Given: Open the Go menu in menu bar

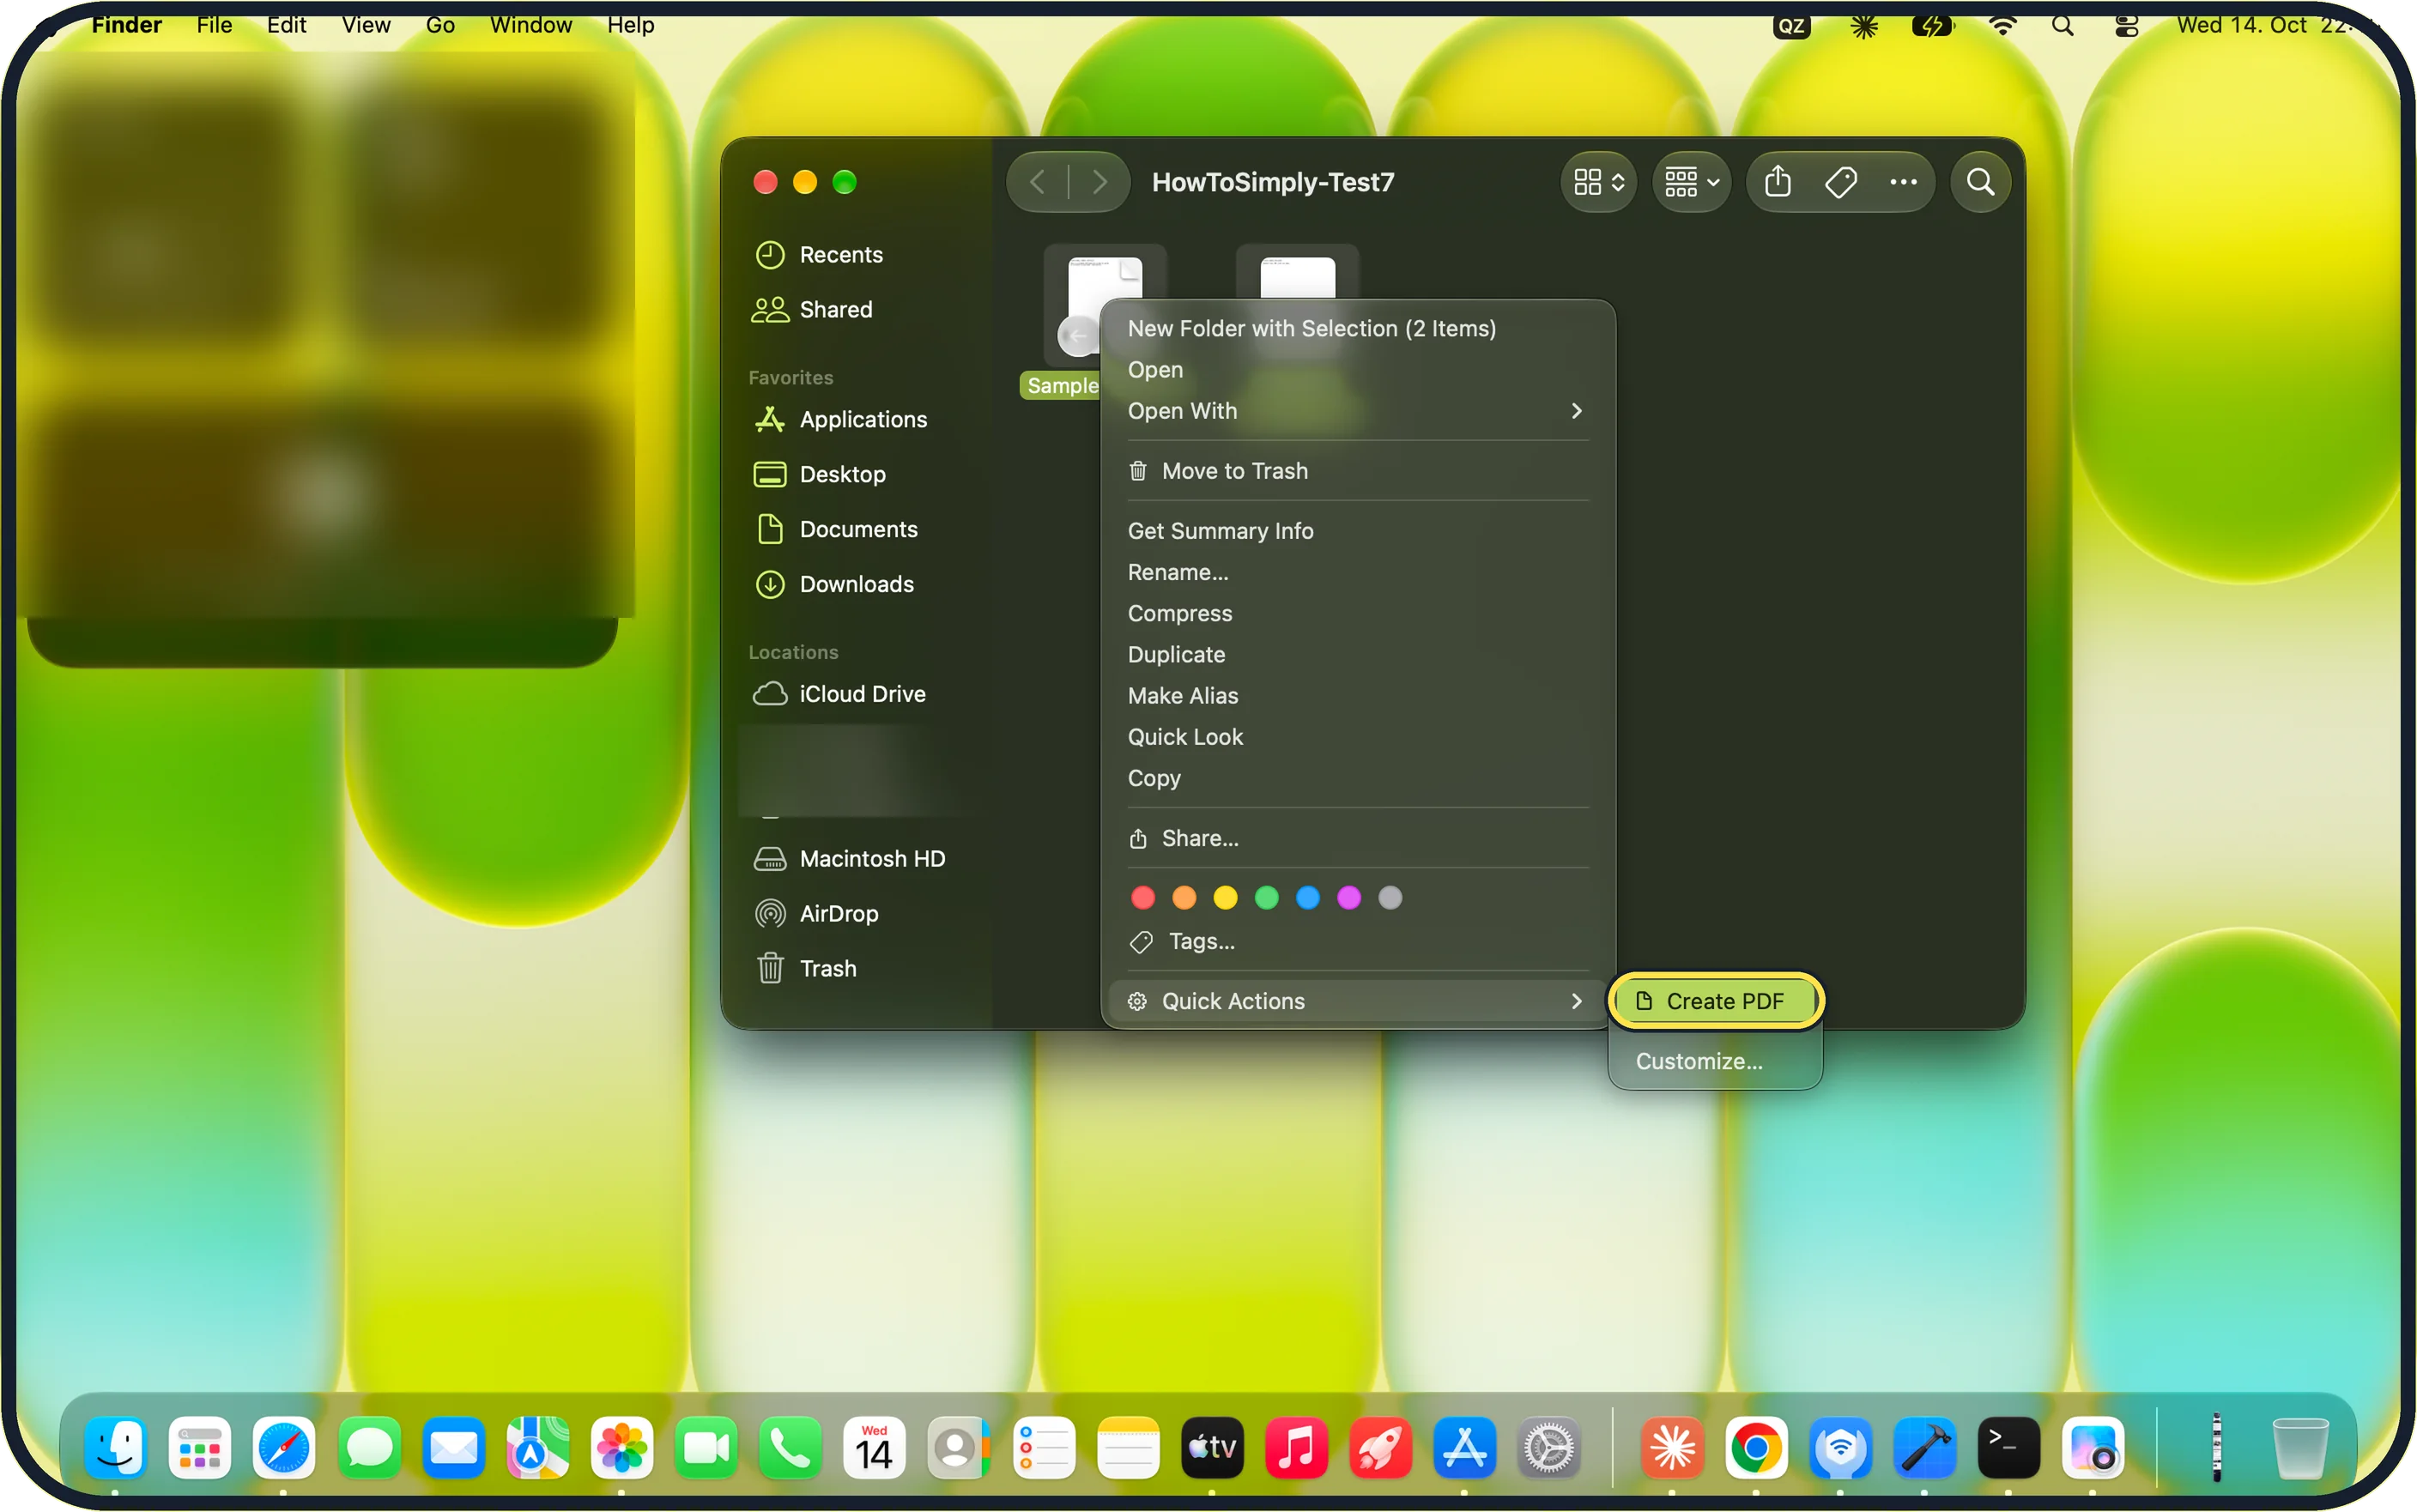Looking at the screenshot, I should [440, 25].
